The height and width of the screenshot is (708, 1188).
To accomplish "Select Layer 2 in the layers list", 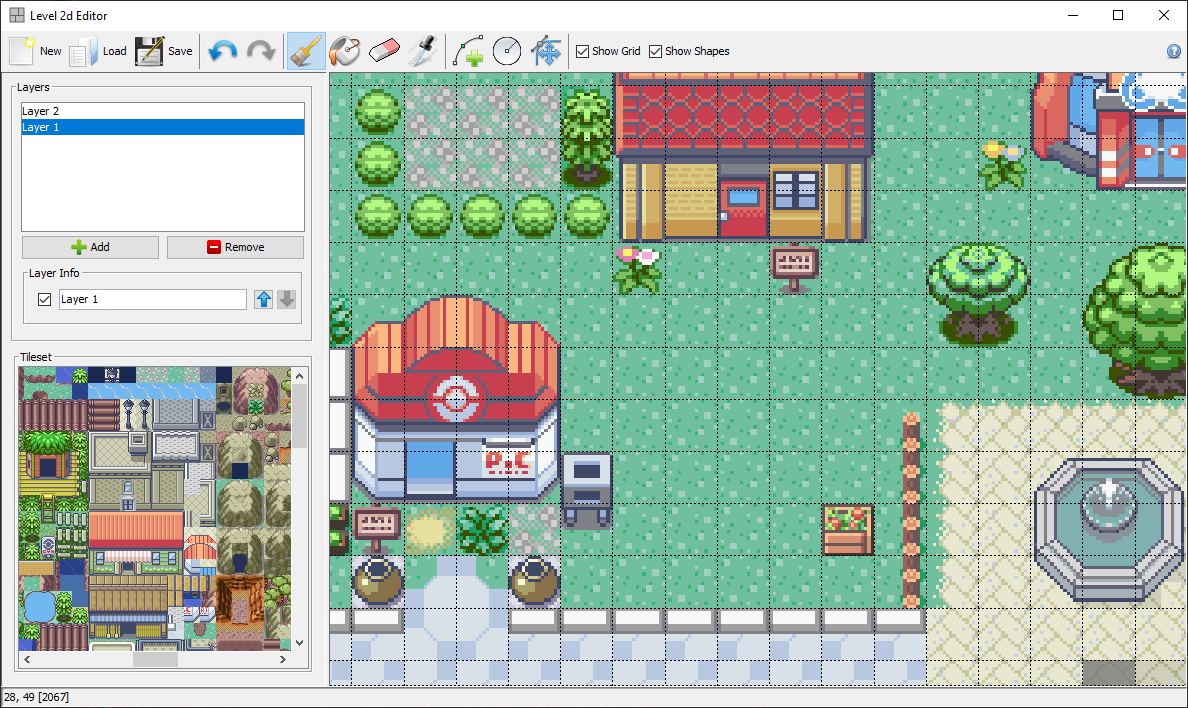I will pyautogui.click(x=163, y=111).
